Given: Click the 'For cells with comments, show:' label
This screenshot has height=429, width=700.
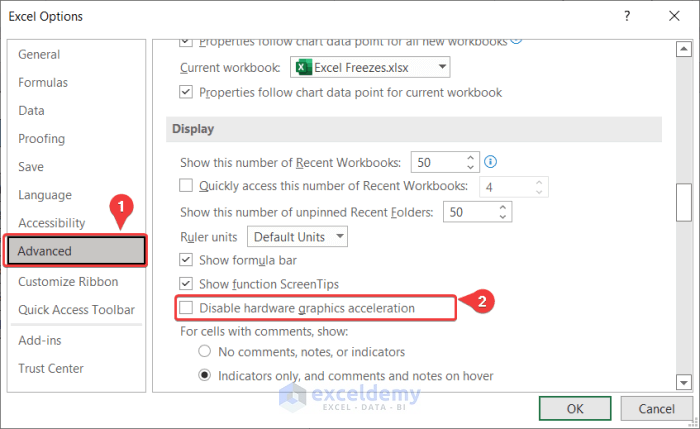Looking at the screenshot, I should pyautogui.click(x=264, y=331).
